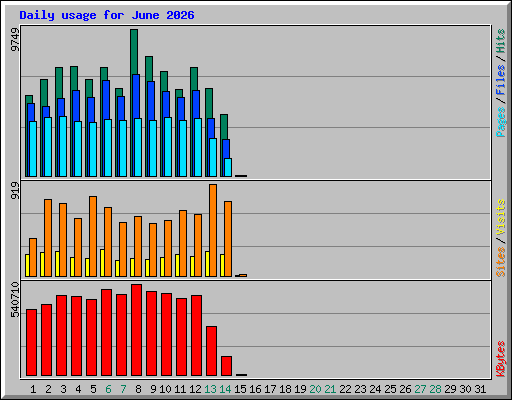512x400 pixels.
Task: Click the 9749 hits axis value
Action: point(15,40)
